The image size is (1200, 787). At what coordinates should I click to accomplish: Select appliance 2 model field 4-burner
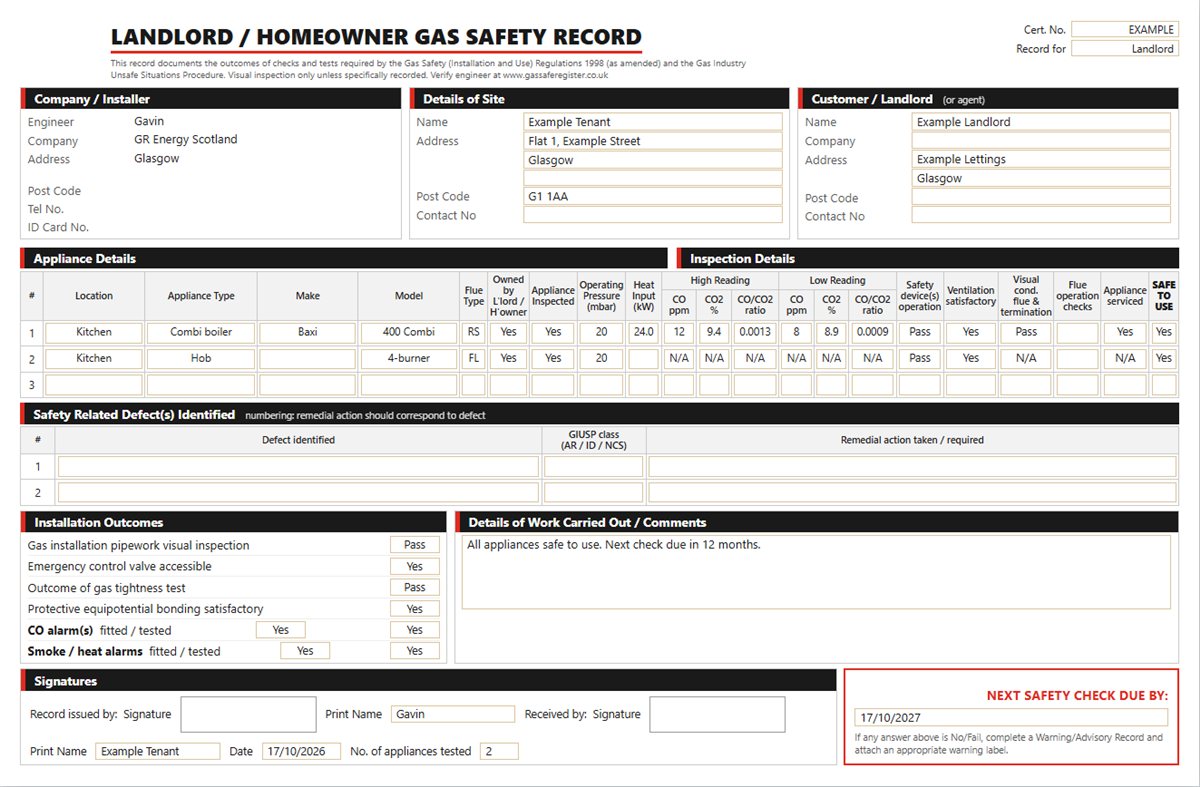(x=408, y=358)
